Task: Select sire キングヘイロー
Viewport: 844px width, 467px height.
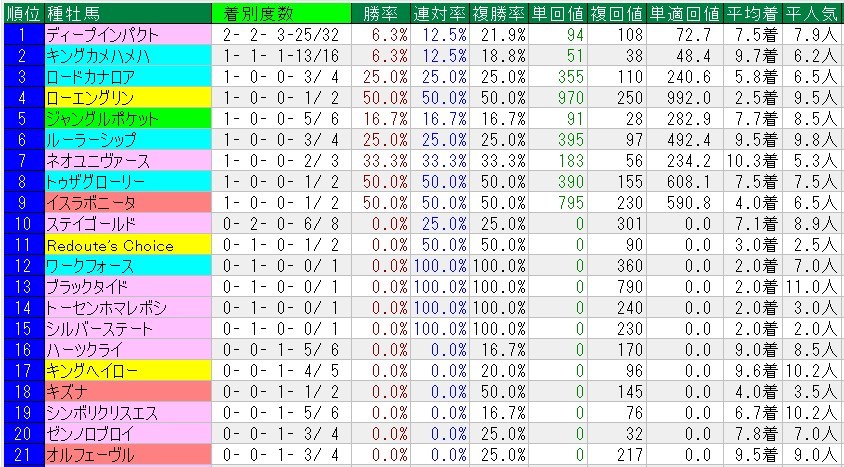Action: 128,371
